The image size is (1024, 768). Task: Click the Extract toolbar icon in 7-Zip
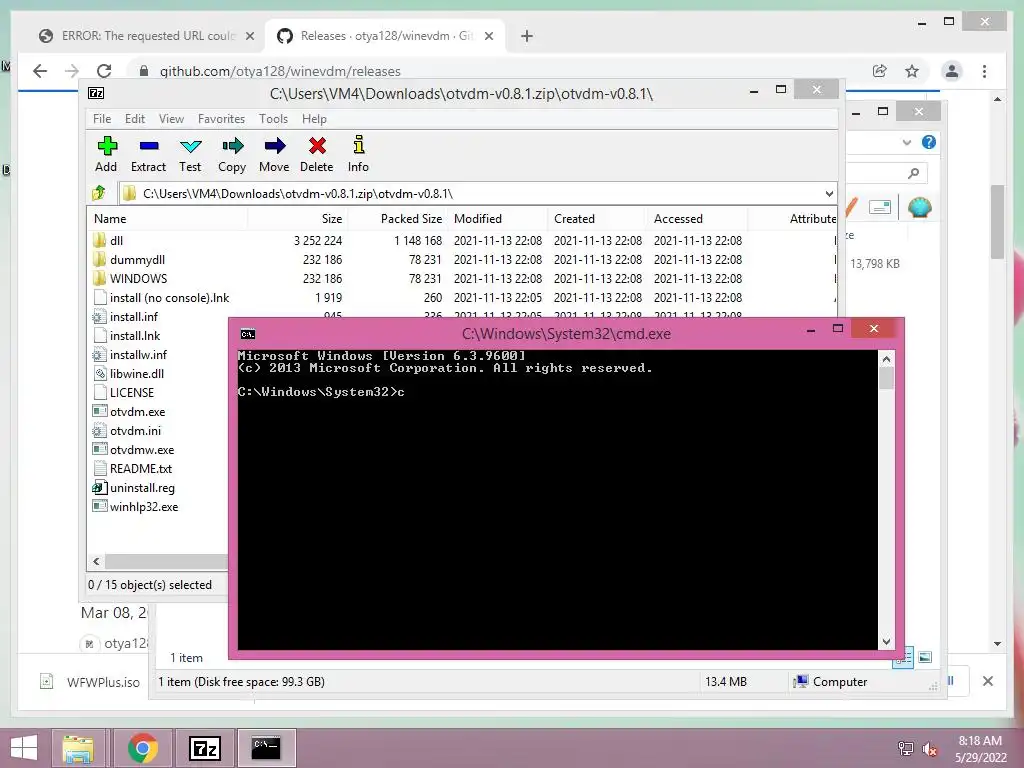click(148, 154)
